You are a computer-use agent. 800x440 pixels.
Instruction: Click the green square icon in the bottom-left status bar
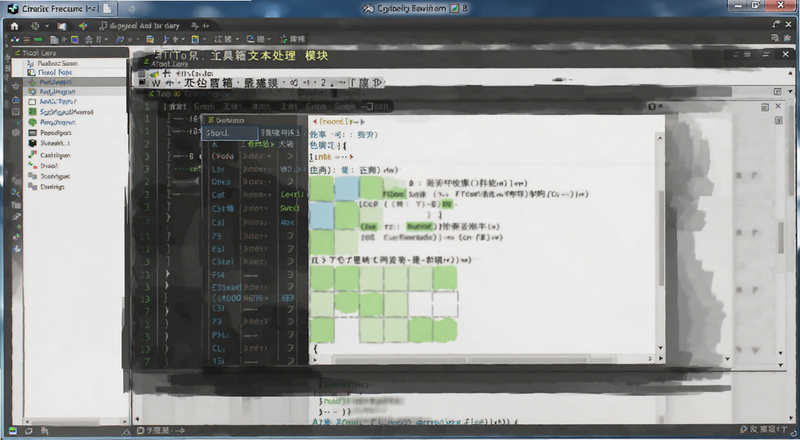[x=13, y=431]
